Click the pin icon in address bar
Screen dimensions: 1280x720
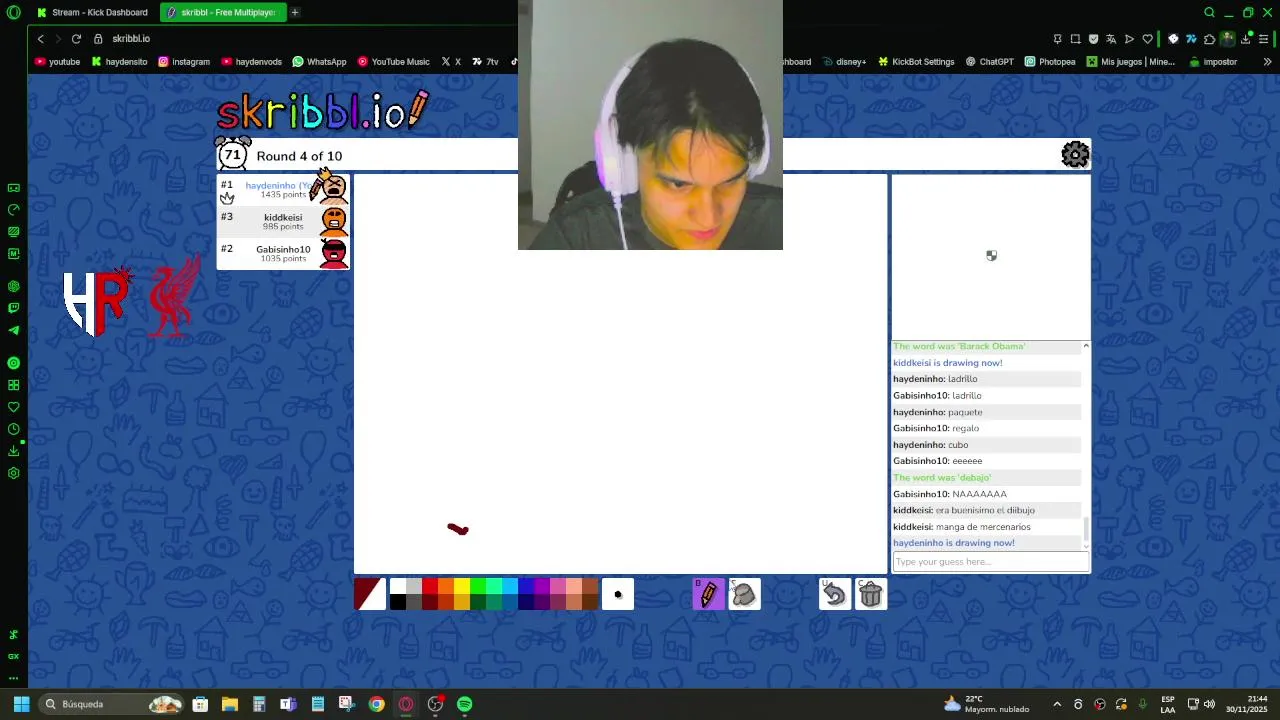(1057, 39)
